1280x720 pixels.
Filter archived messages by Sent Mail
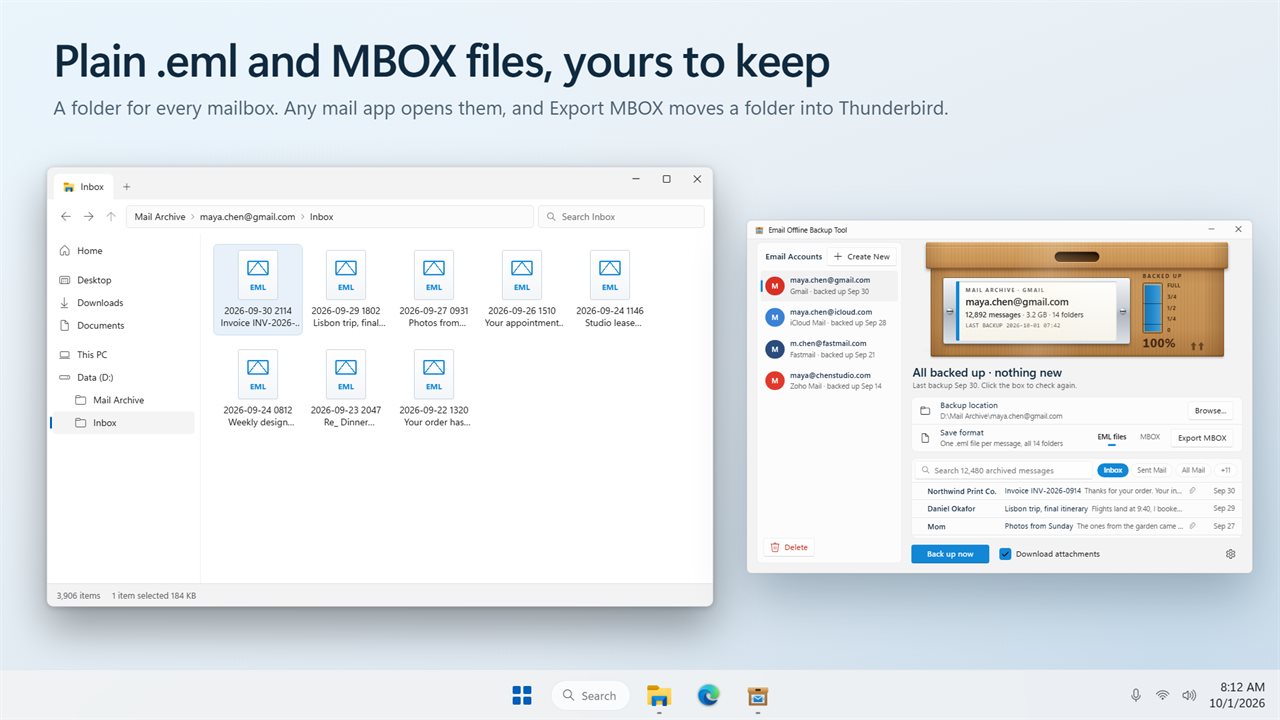1151,470
